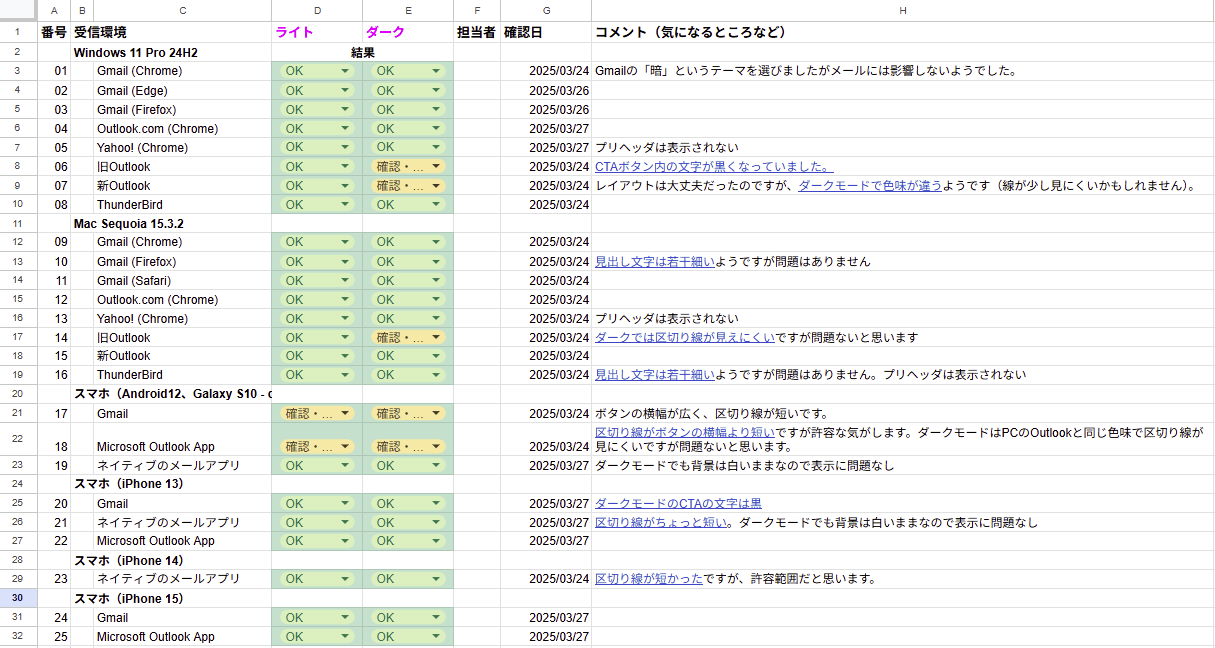Select column D by its header letter
Image resolution: width=1215 pixels, height=648 pixels.
click(317, 10)
